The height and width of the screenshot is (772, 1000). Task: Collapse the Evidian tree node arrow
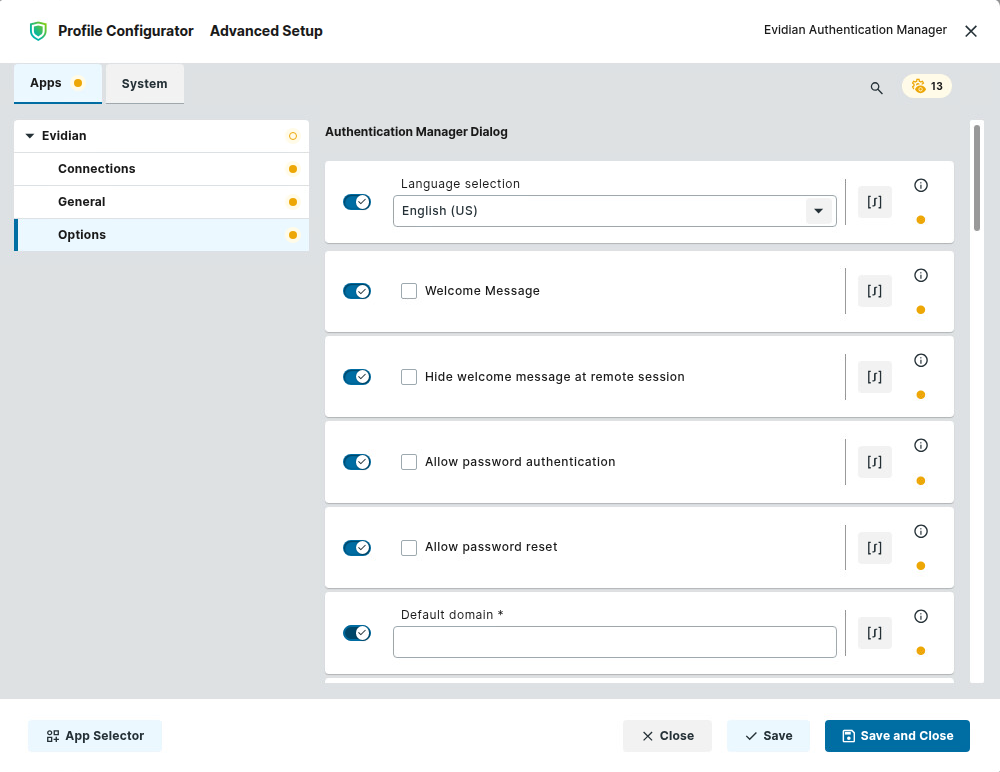pyautogui.click(x=29, y=136)
